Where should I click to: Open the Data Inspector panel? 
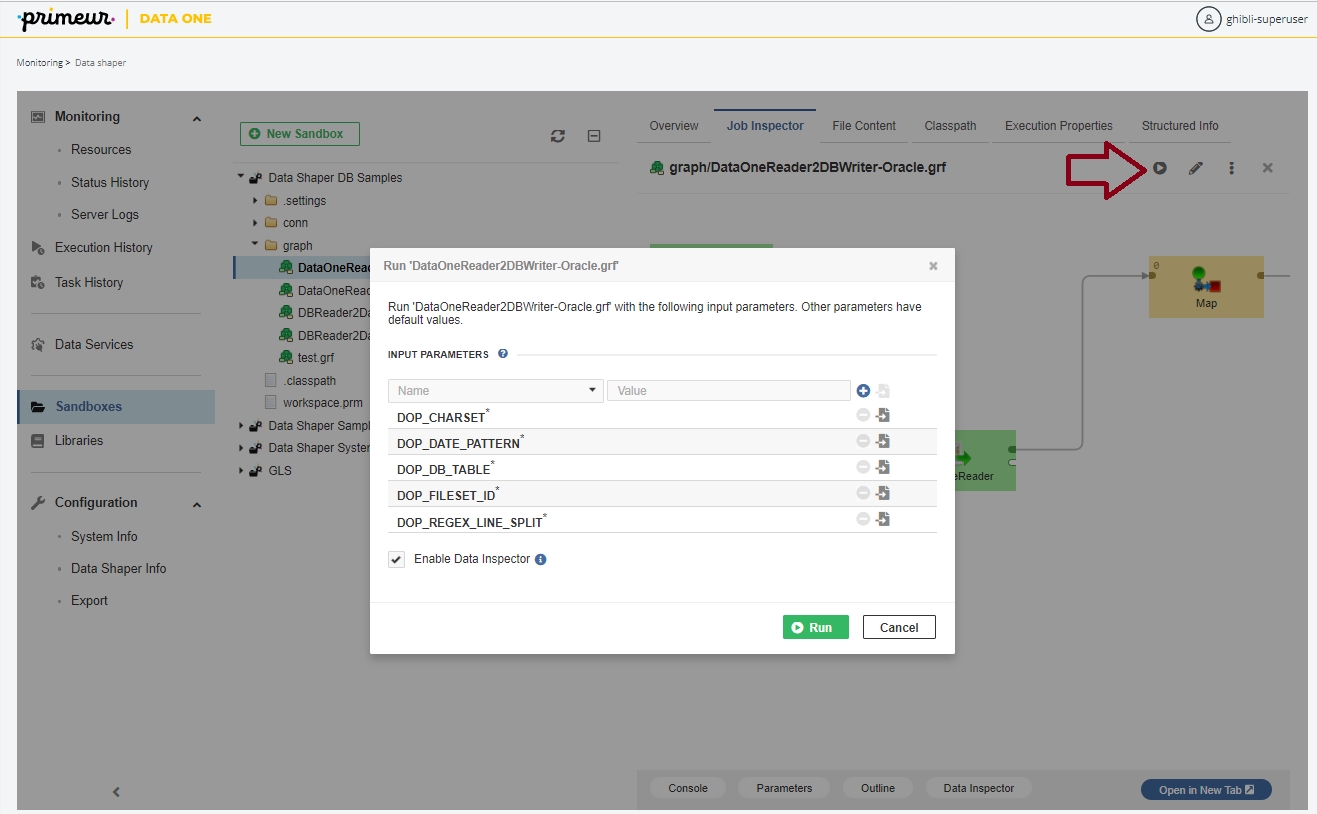pos(979,788)
